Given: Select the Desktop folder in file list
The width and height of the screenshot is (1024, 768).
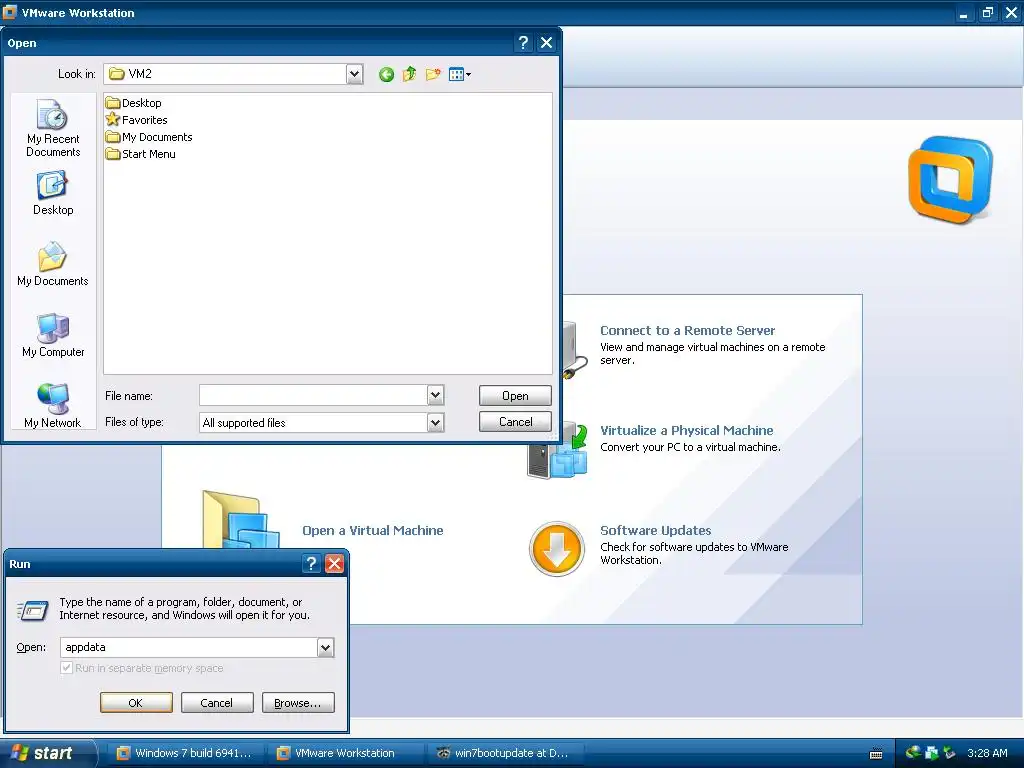Looking at the screenshot, I should (133, 103).
